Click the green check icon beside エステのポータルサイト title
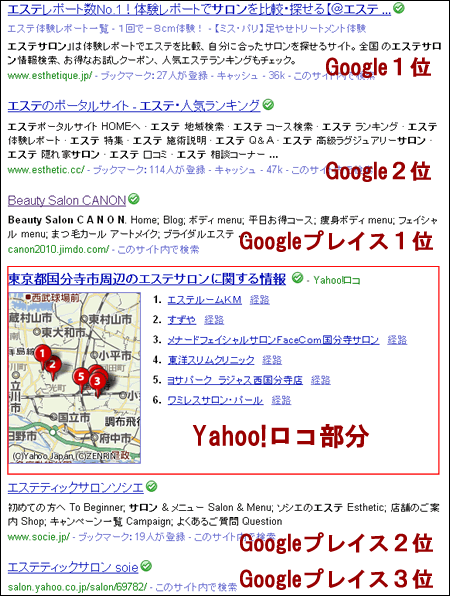Image resolution: width=450 pixels, height=596 pixels. click(x=268, y=105)
